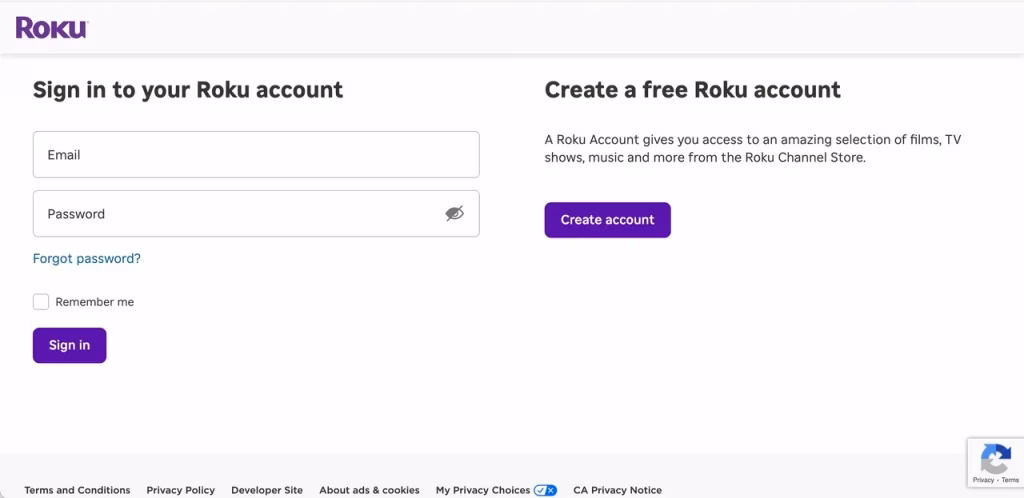Click the Create account button
The width and height of the screenshot is (1024, 498).
tap(607, 220)
